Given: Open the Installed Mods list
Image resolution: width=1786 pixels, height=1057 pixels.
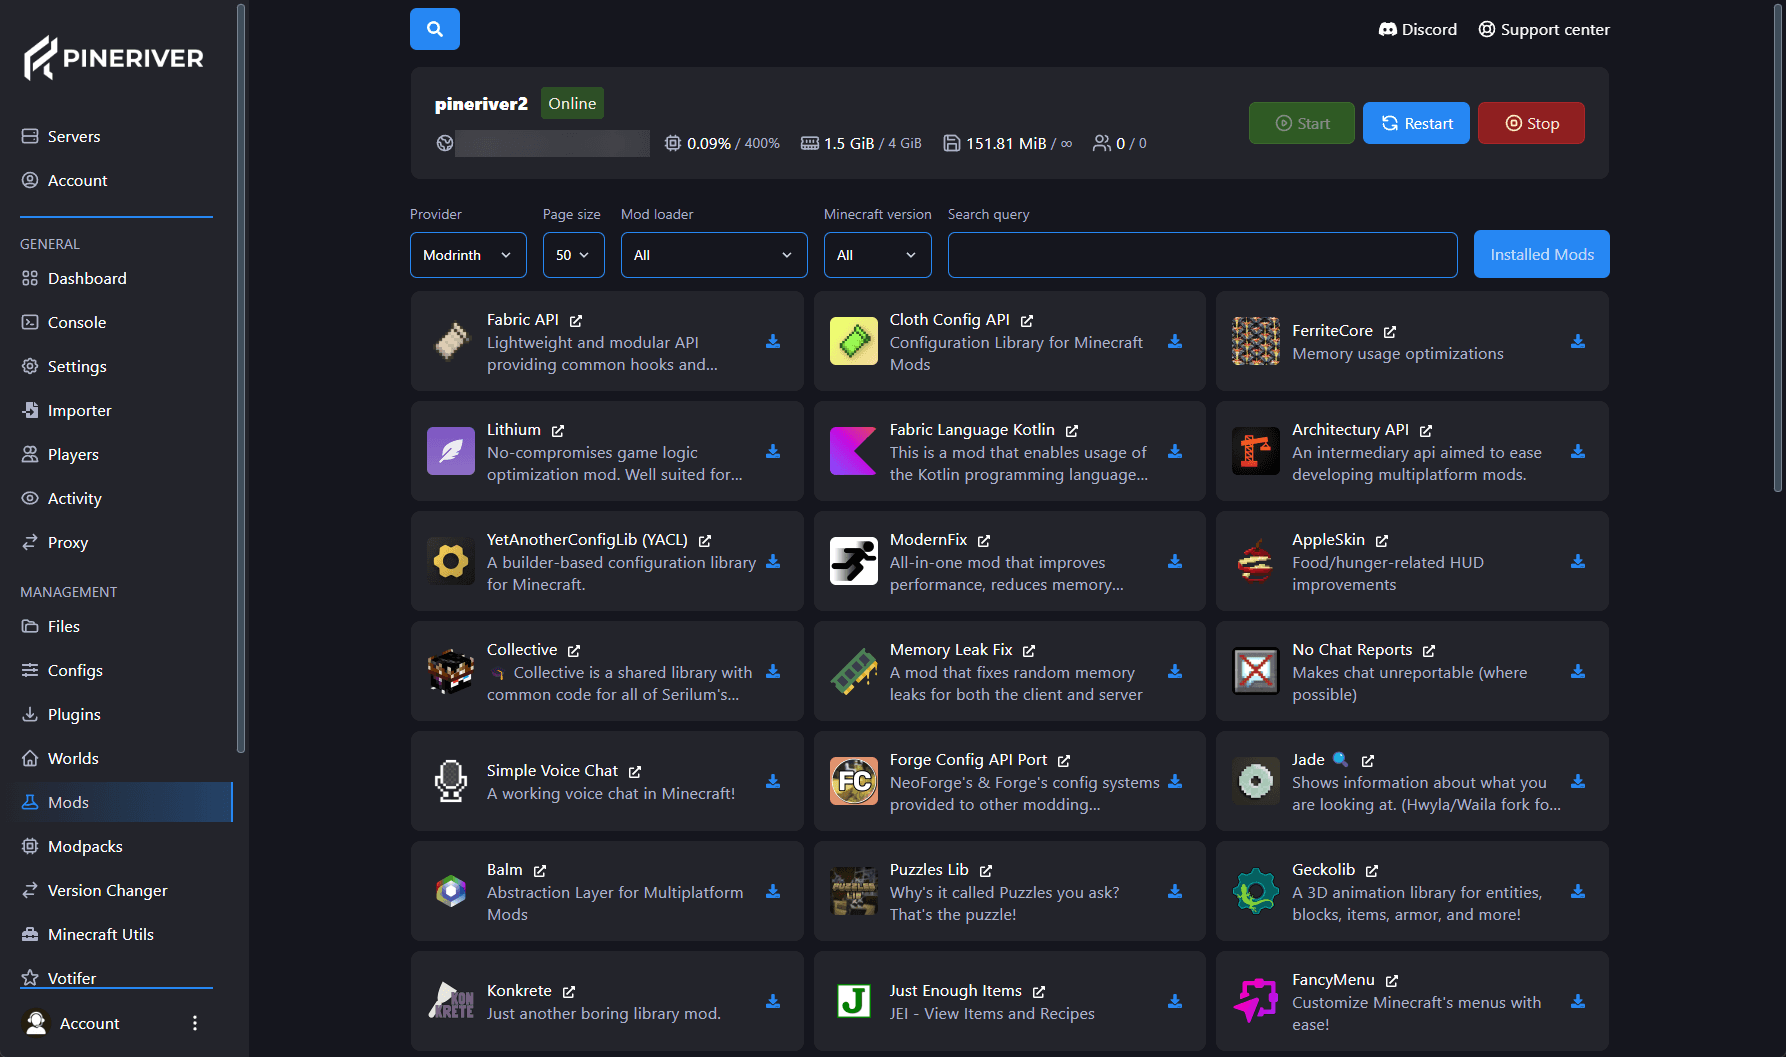Looking at the screenshot, I should (1542, 254).
